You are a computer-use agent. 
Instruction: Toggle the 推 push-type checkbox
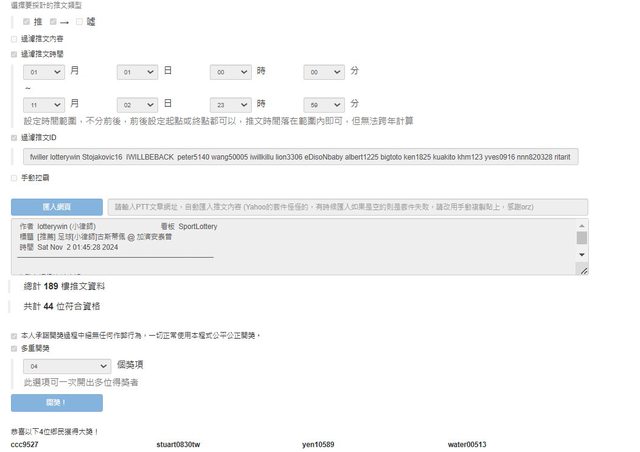tap(27, 20)
